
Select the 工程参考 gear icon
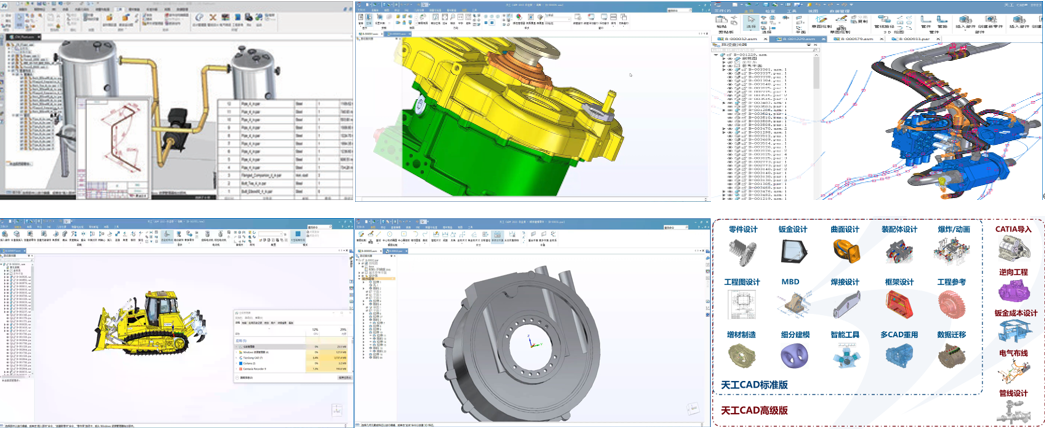951,303
